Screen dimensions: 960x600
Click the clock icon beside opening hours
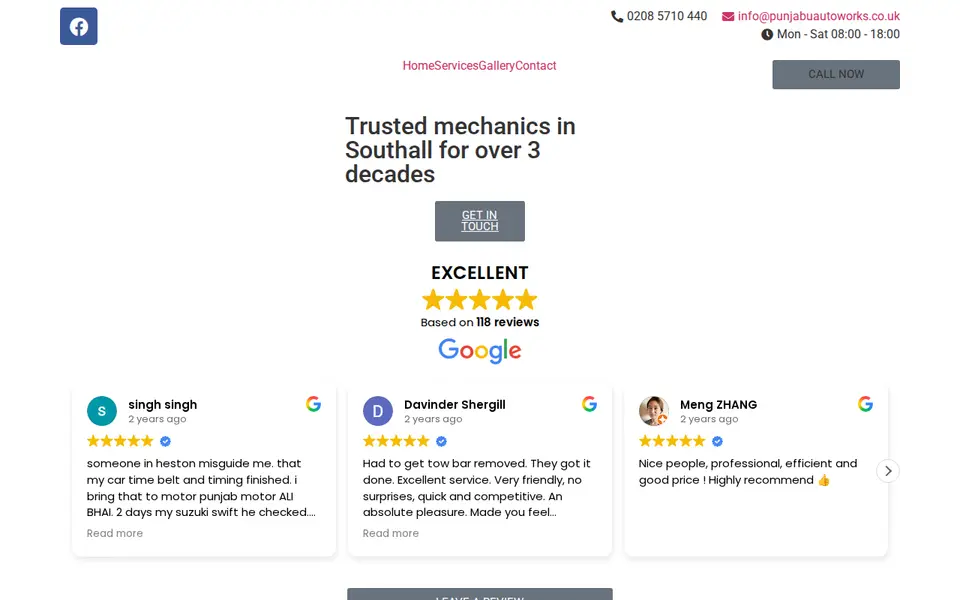[767, 34]
